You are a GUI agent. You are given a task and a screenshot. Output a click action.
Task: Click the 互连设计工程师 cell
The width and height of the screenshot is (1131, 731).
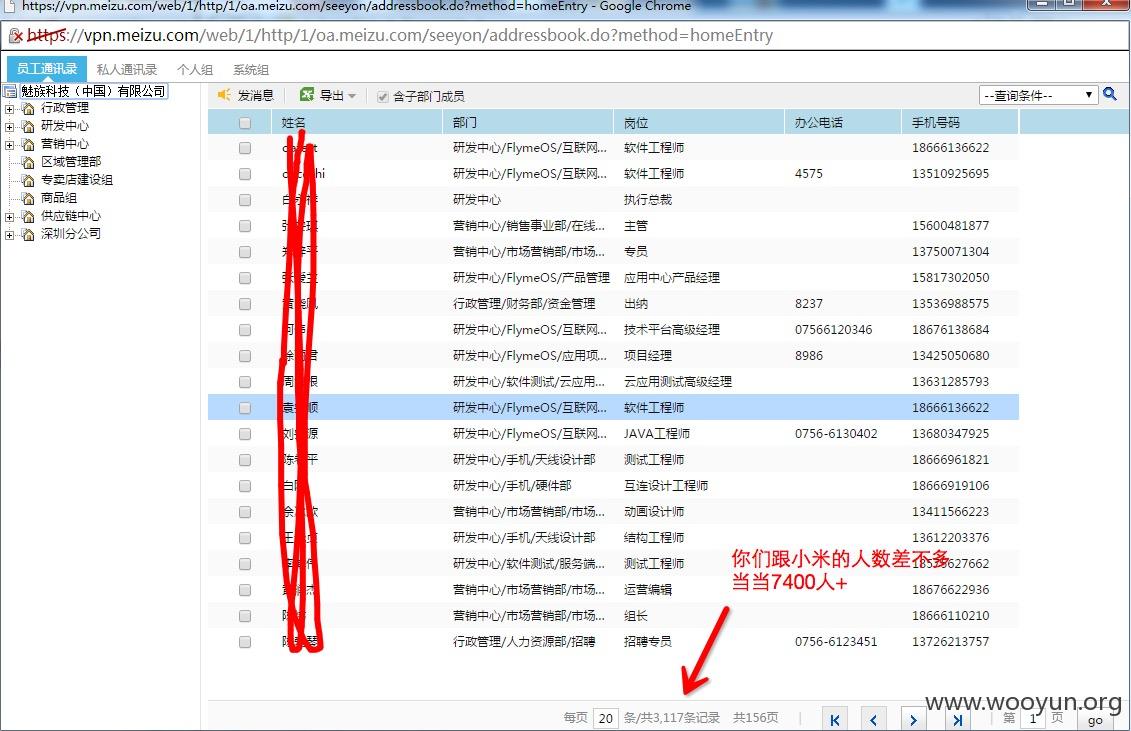[666, 486]
